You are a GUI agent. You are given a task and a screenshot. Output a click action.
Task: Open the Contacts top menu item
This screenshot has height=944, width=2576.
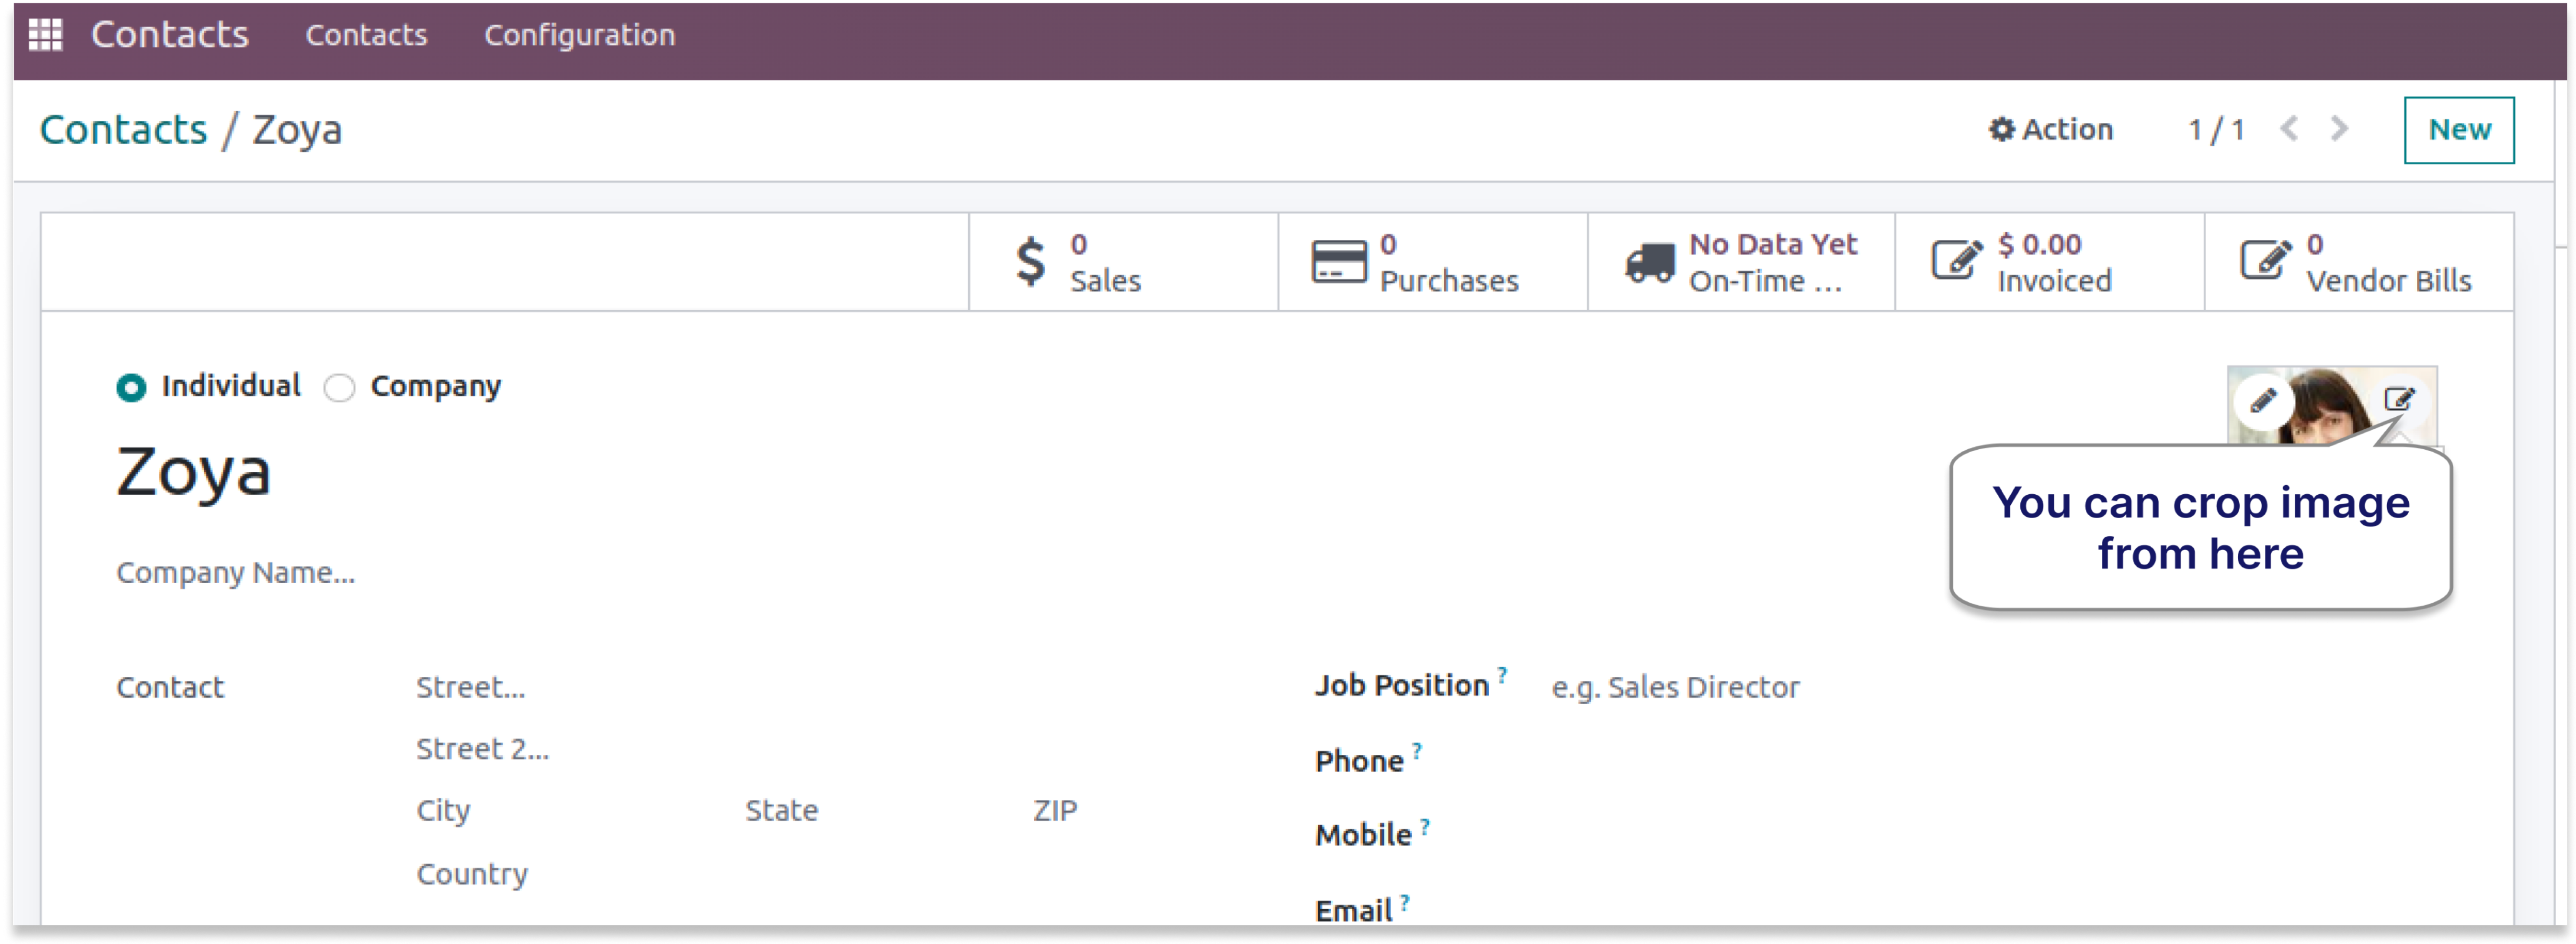click(x=366, y=35)
